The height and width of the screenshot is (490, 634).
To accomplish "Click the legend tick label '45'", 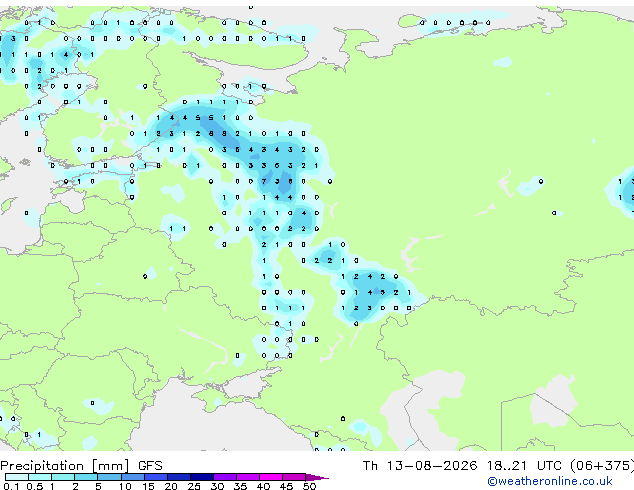I will point(286,486).
